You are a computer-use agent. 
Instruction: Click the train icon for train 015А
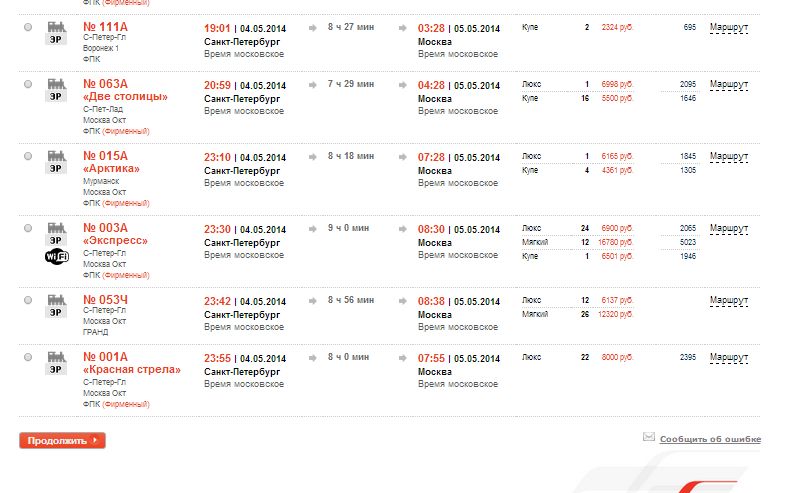[56, 155]
